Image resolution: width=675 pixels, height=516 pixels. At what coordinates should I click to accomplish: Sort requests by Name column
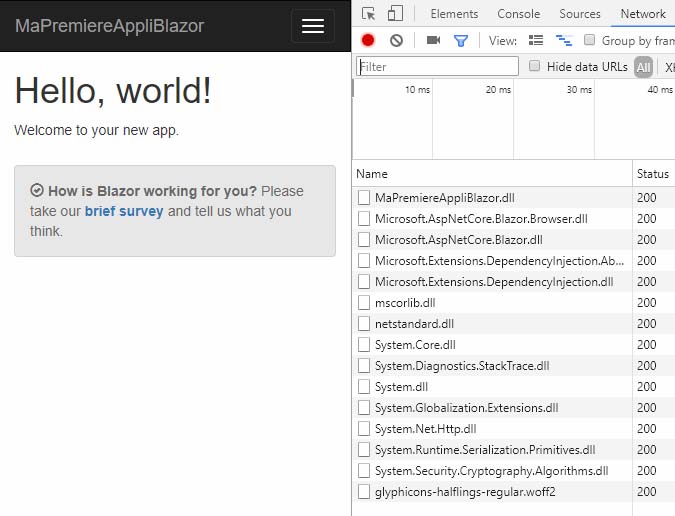tap(492, 173)
